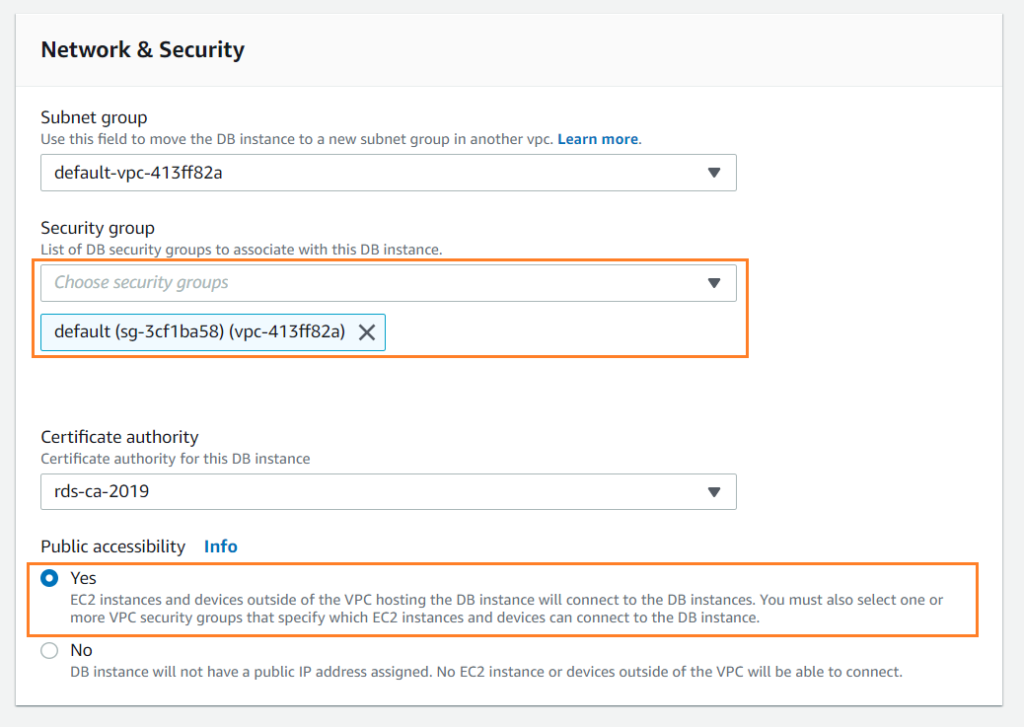1024x727 pixels.
Task: Select No for public accessibility
Action: point(50,651)
